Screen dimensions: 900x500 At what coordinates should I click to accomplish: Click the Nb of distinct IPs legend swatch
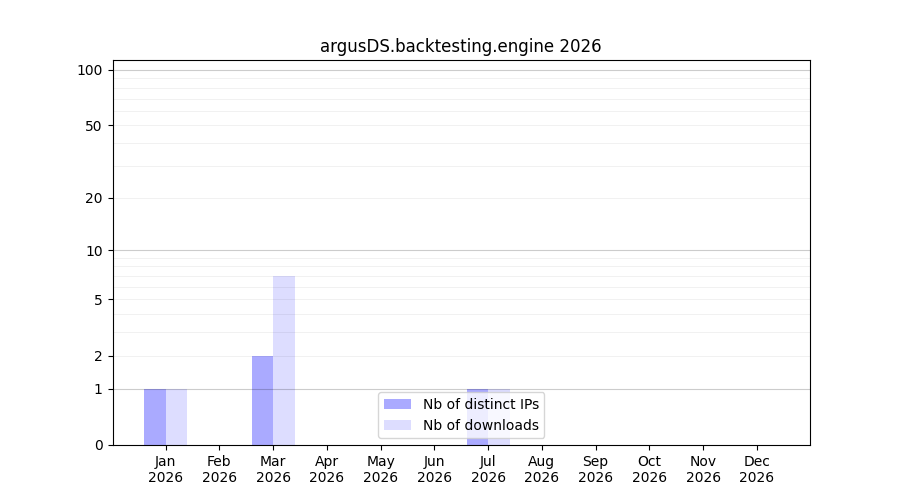pyautogui.click(x=397, y=404)
